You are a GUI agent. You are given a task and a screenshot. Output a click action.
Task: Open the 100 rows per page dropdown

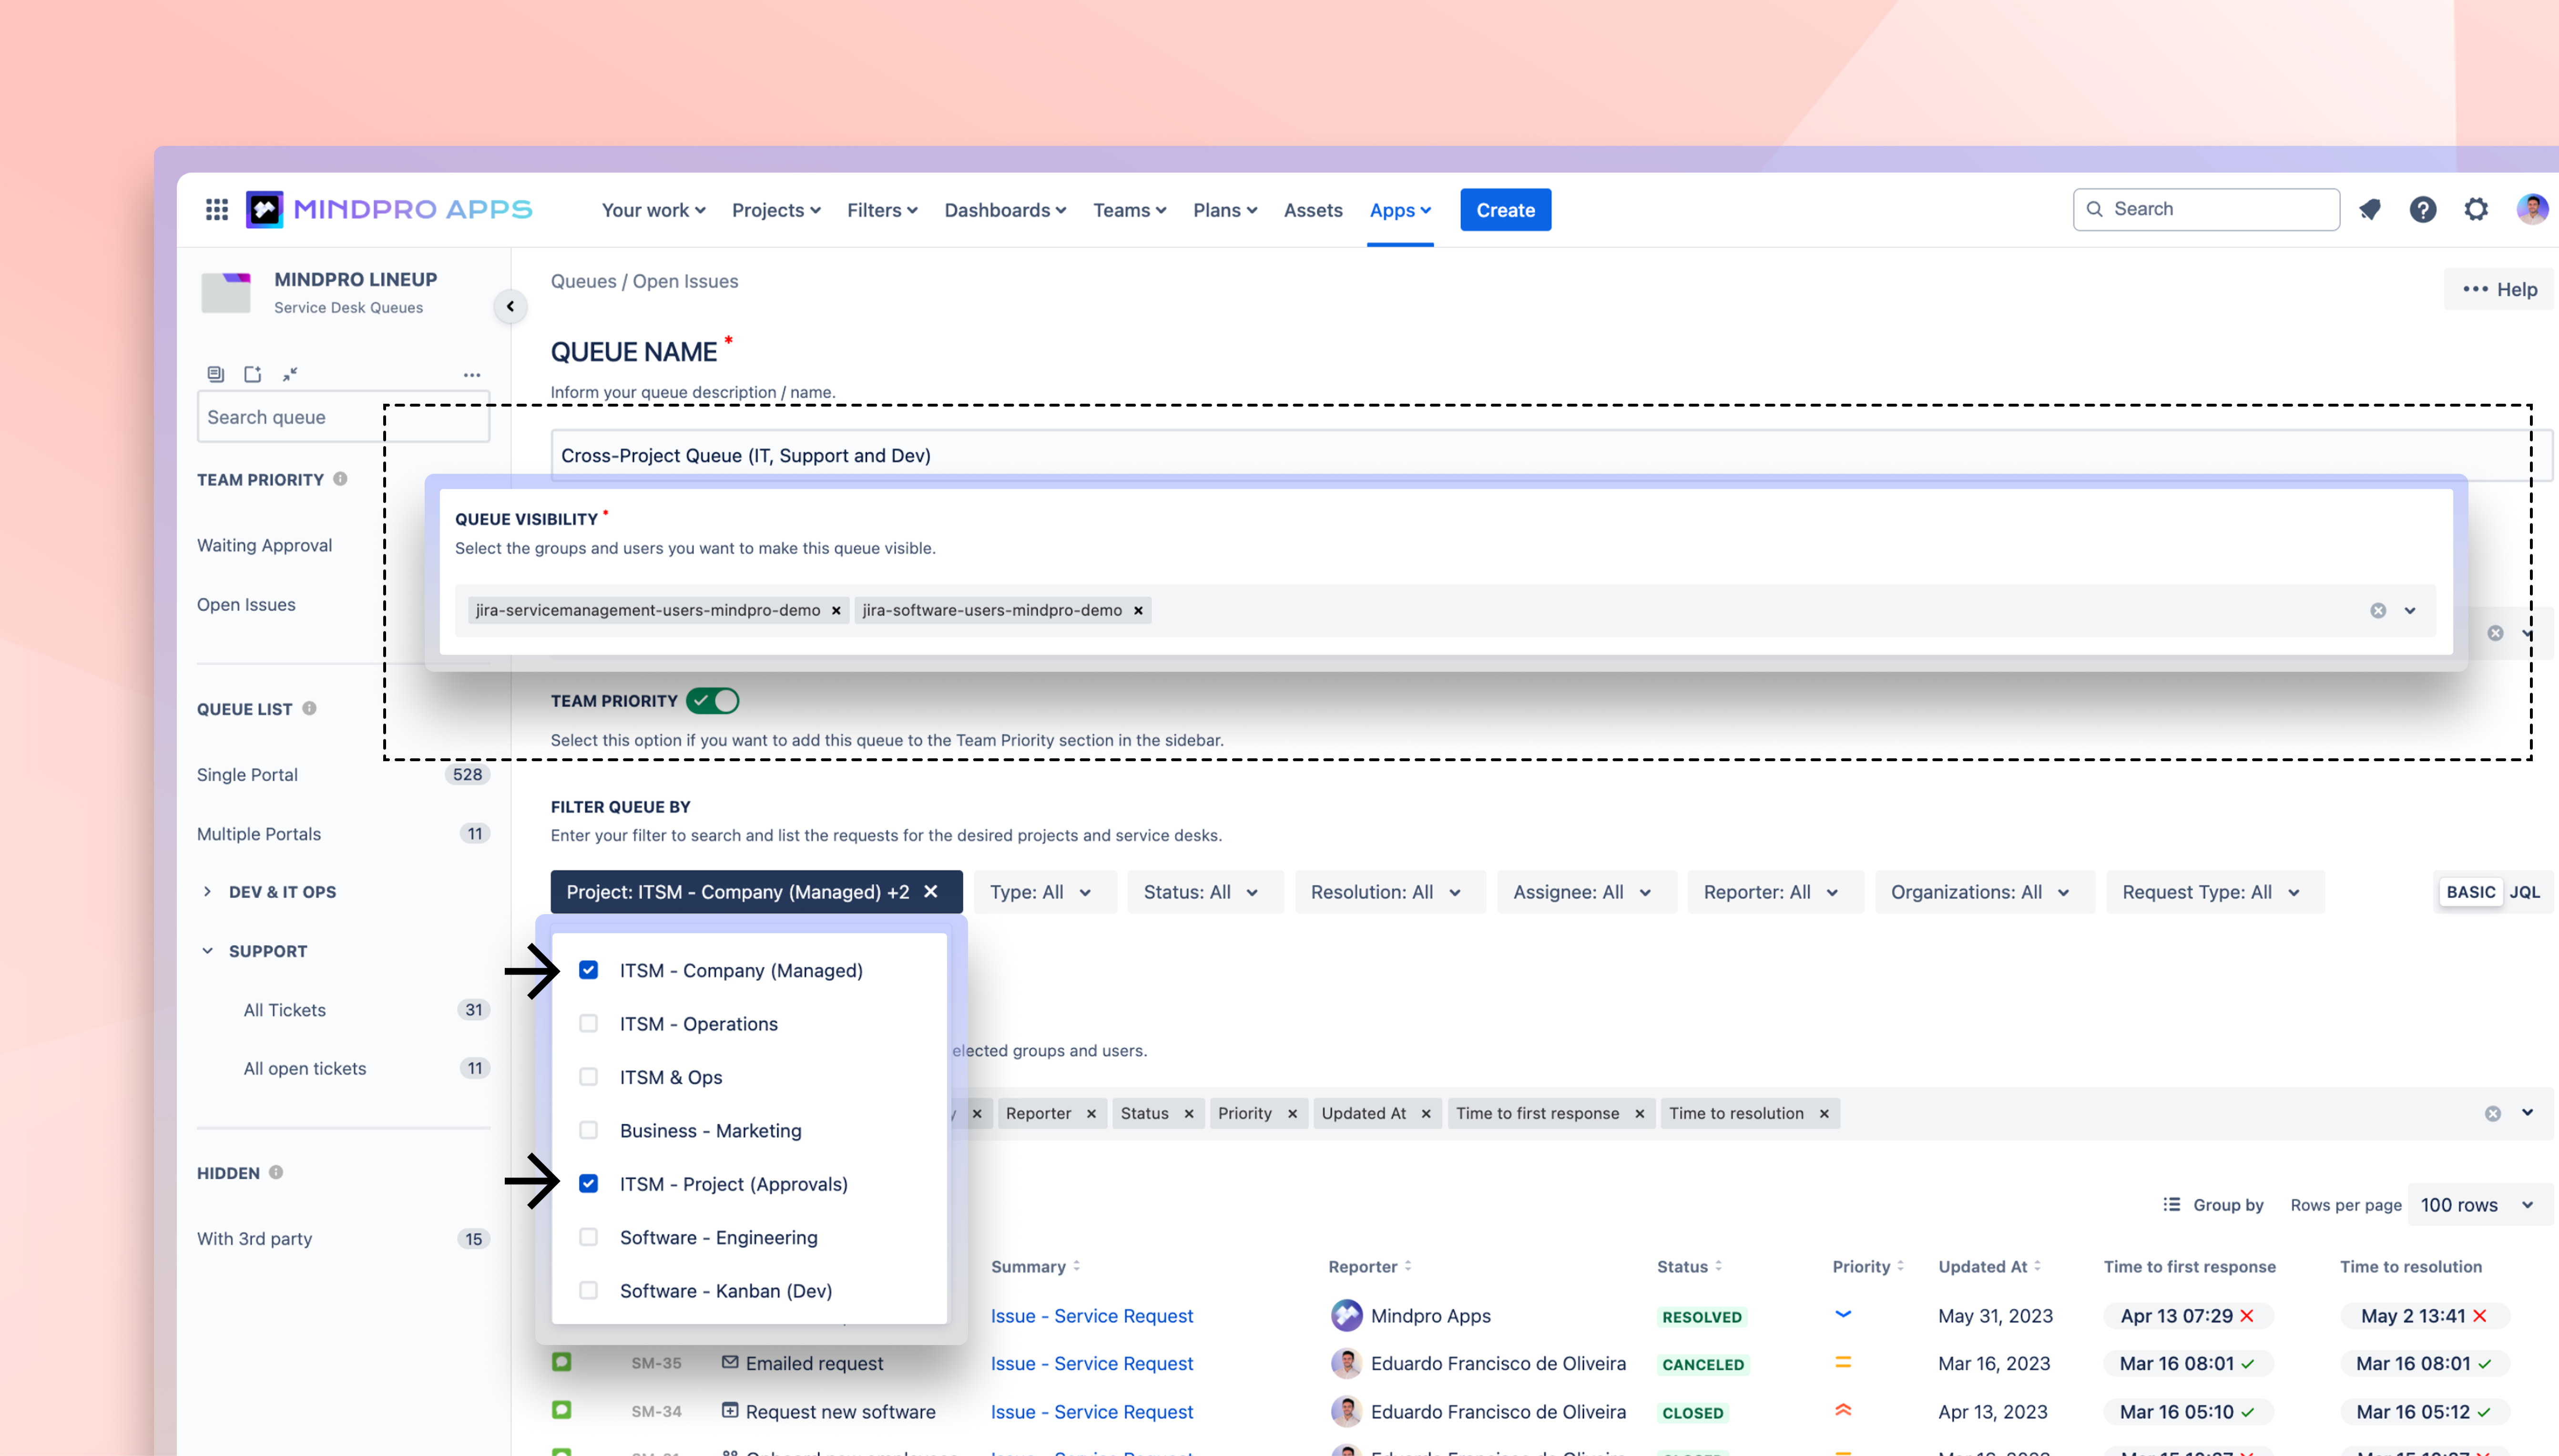click(2475, 1205)
